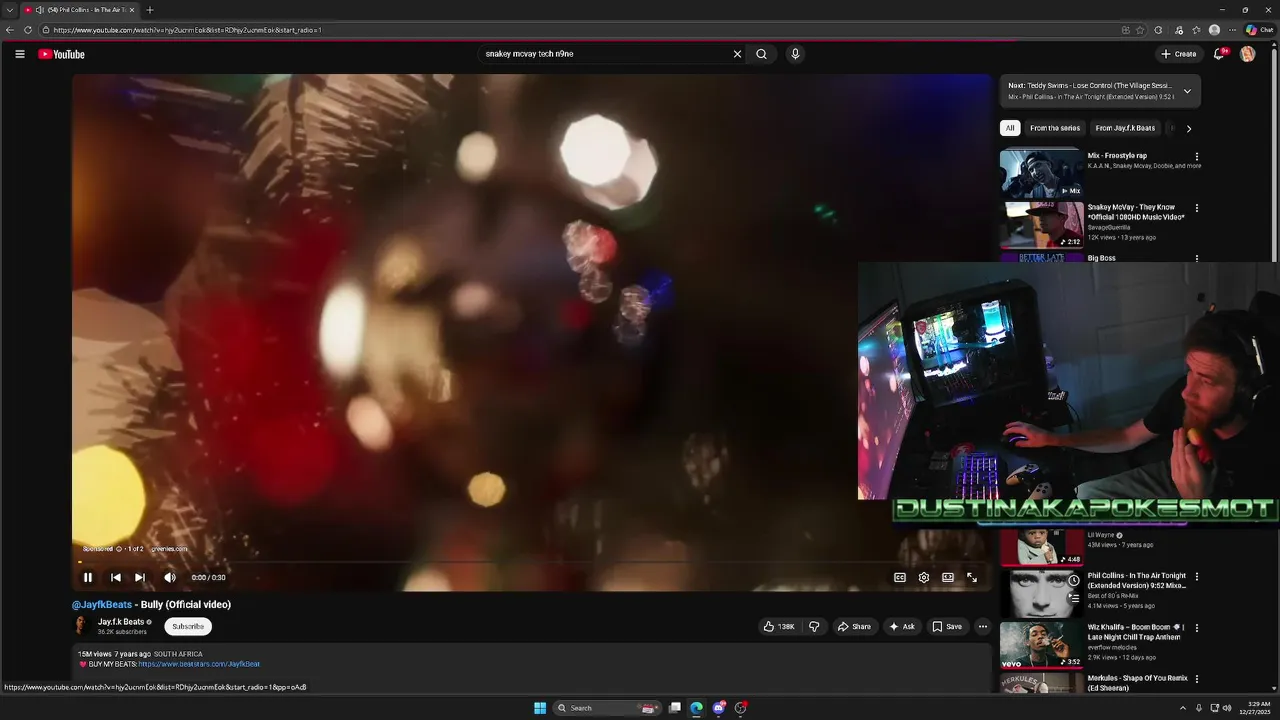Click the video progress bar
The image size is (1280, 720).
(532, 562)
